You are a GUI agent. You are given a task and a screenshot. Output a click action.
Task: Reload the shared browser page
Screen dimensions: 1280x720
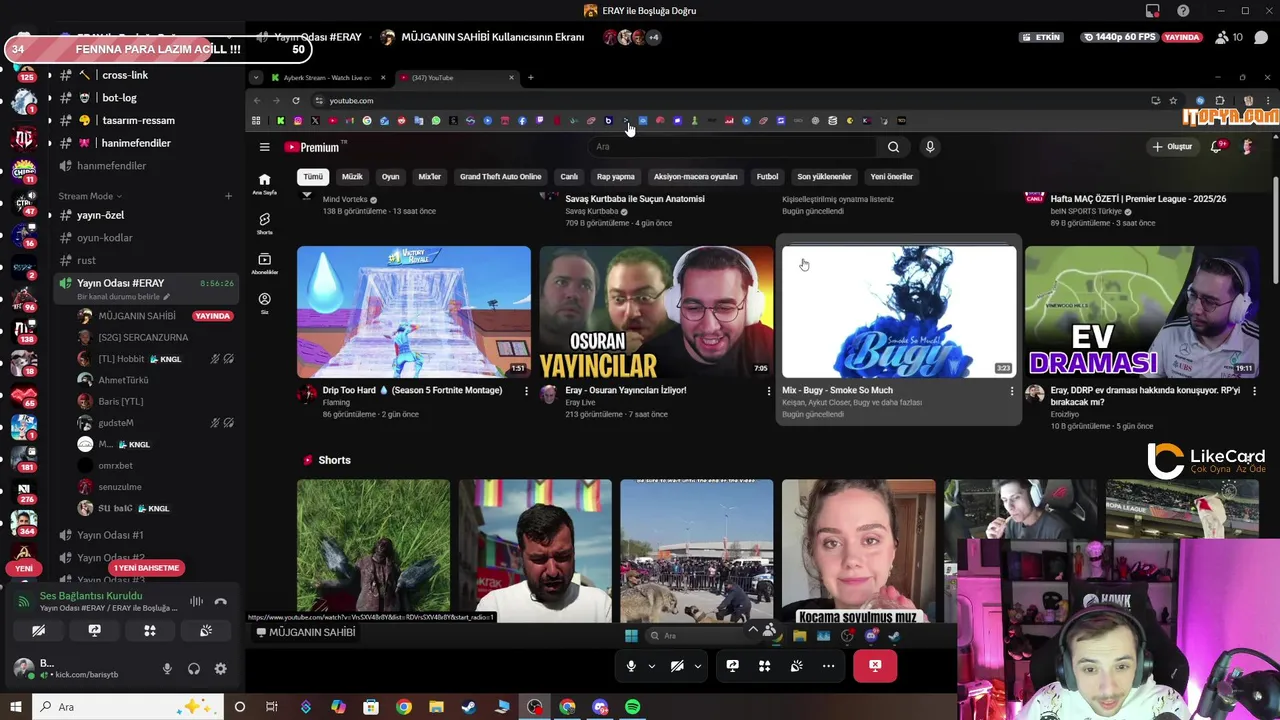pyautogui.click(x=296, y=100)
